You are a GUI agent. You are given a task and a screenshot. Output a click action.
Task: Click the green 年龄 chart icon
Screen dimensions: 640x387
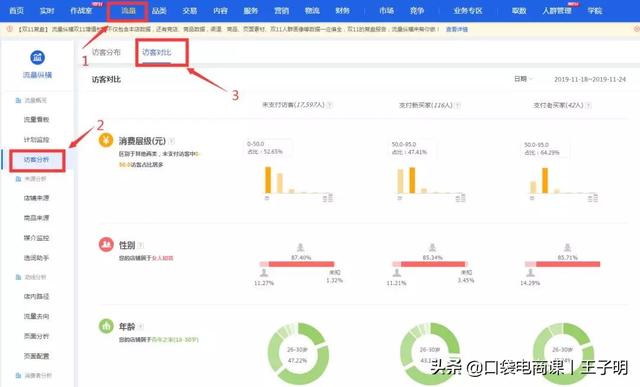[106, 326]
